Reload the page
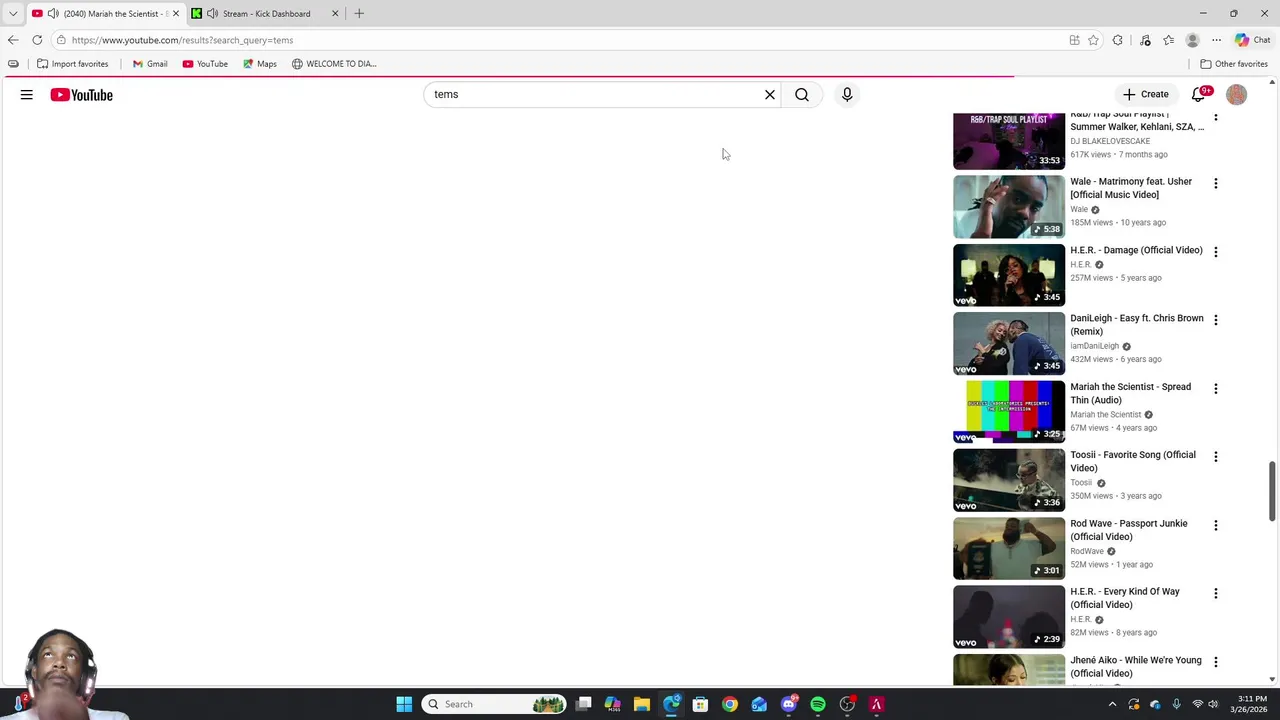 pyautogui.click(x=37, y=40)
